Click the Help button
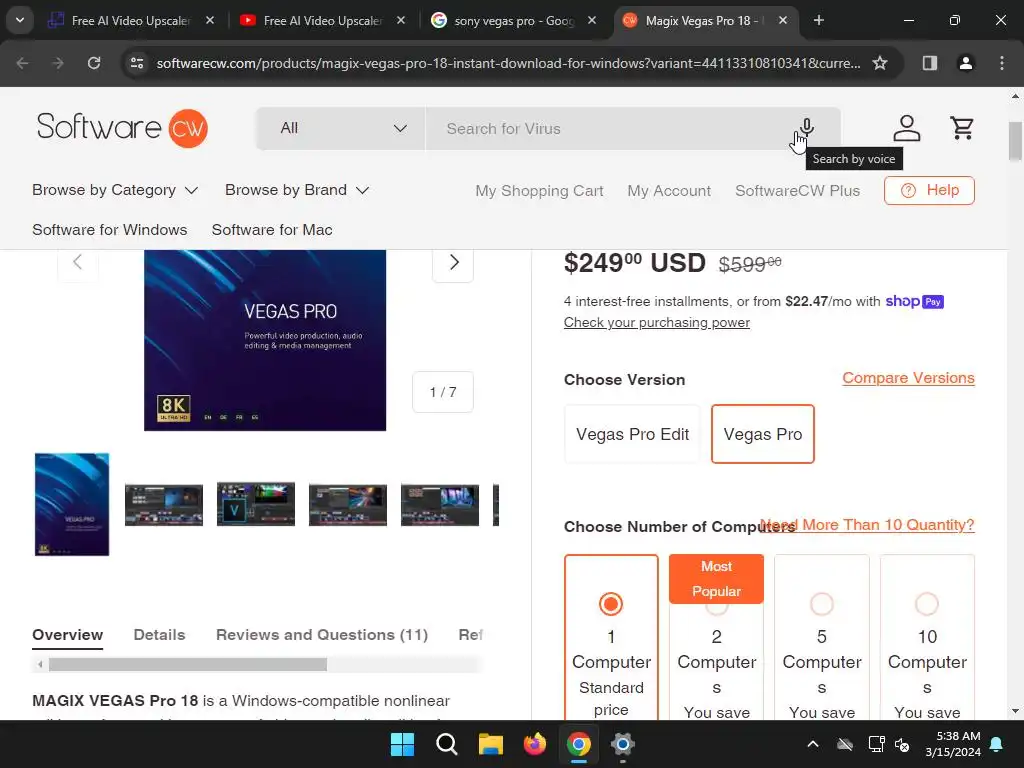1024x768 pixels. [x=929, y=190]
